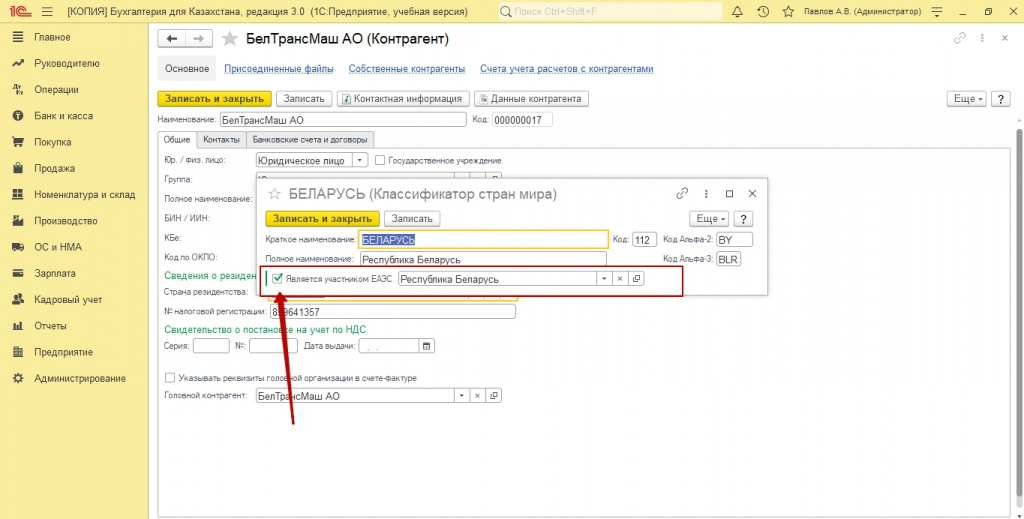Expand Юр. / физ. лицо dropdown
This screenshot has width=1024, height=519.
(x=360, y=160)
